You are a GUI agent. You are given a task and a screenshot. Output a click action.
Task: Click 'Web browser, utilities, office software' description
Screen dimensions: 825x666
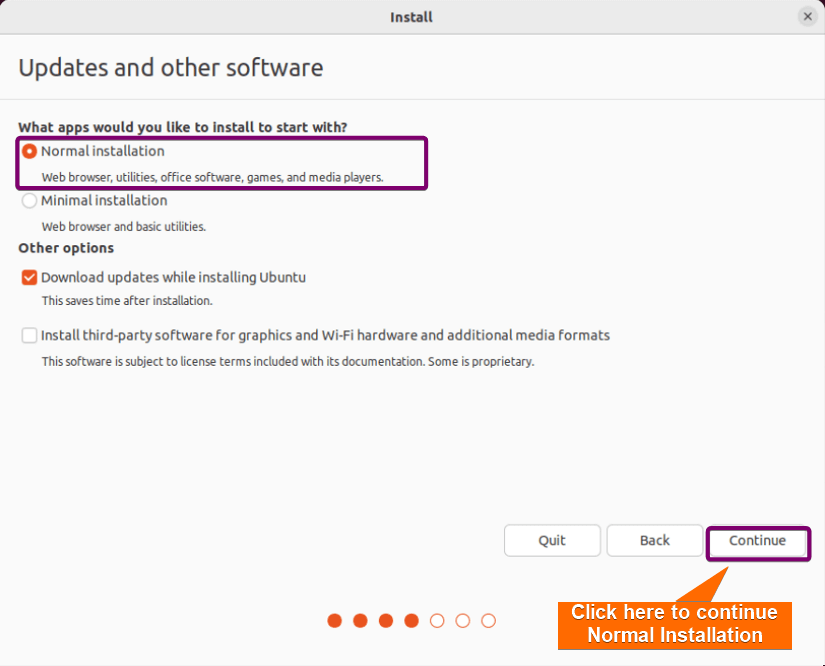pos(213,177)
